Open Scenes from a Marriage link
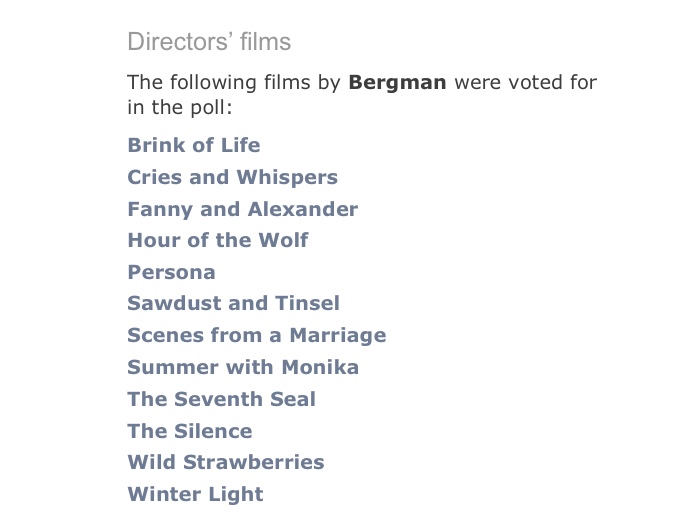698x526 pixels. [256, 335]
